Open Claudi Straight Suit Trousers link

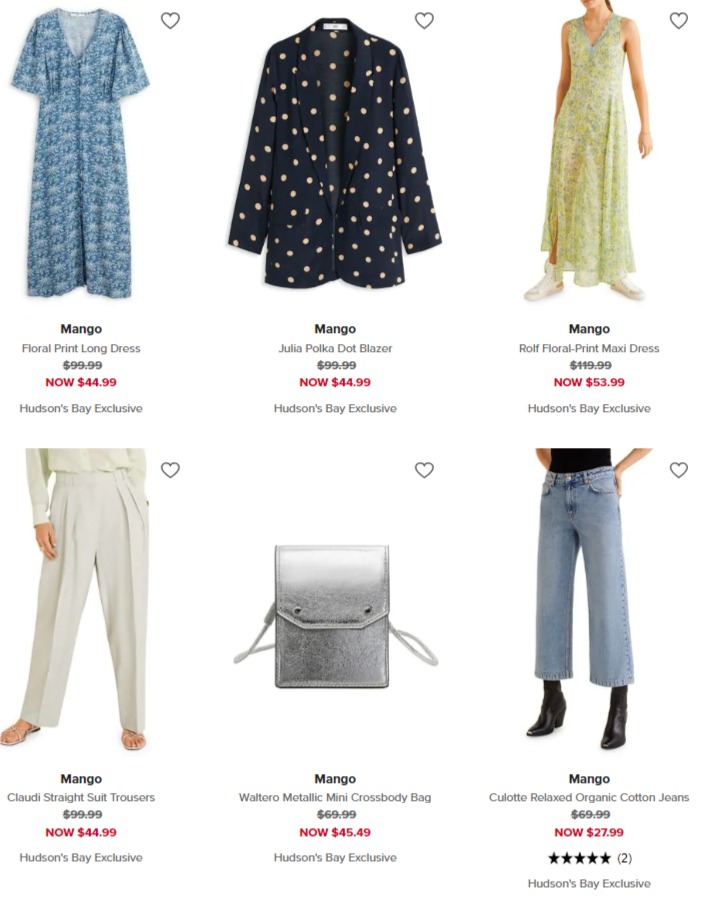pos(81,798)
